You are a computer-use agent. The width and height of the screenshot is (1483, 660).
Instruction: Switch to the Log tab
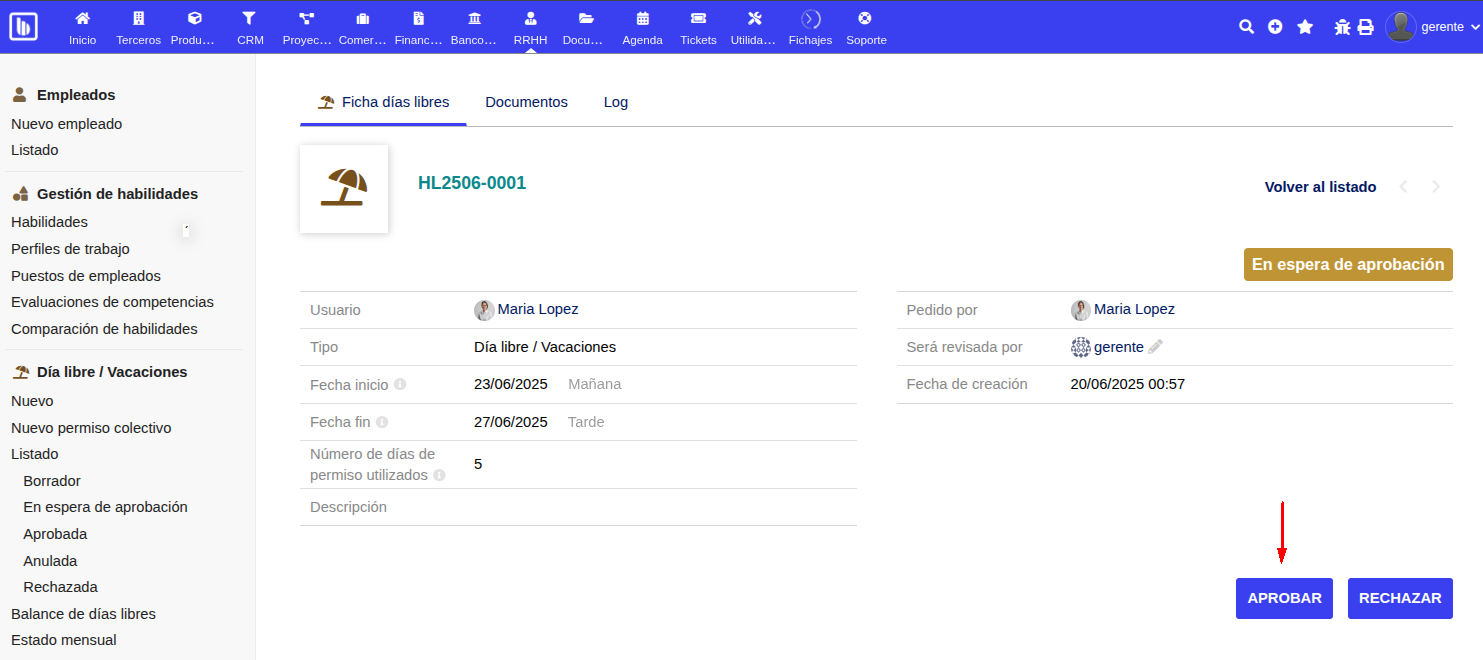pos(616,102)
